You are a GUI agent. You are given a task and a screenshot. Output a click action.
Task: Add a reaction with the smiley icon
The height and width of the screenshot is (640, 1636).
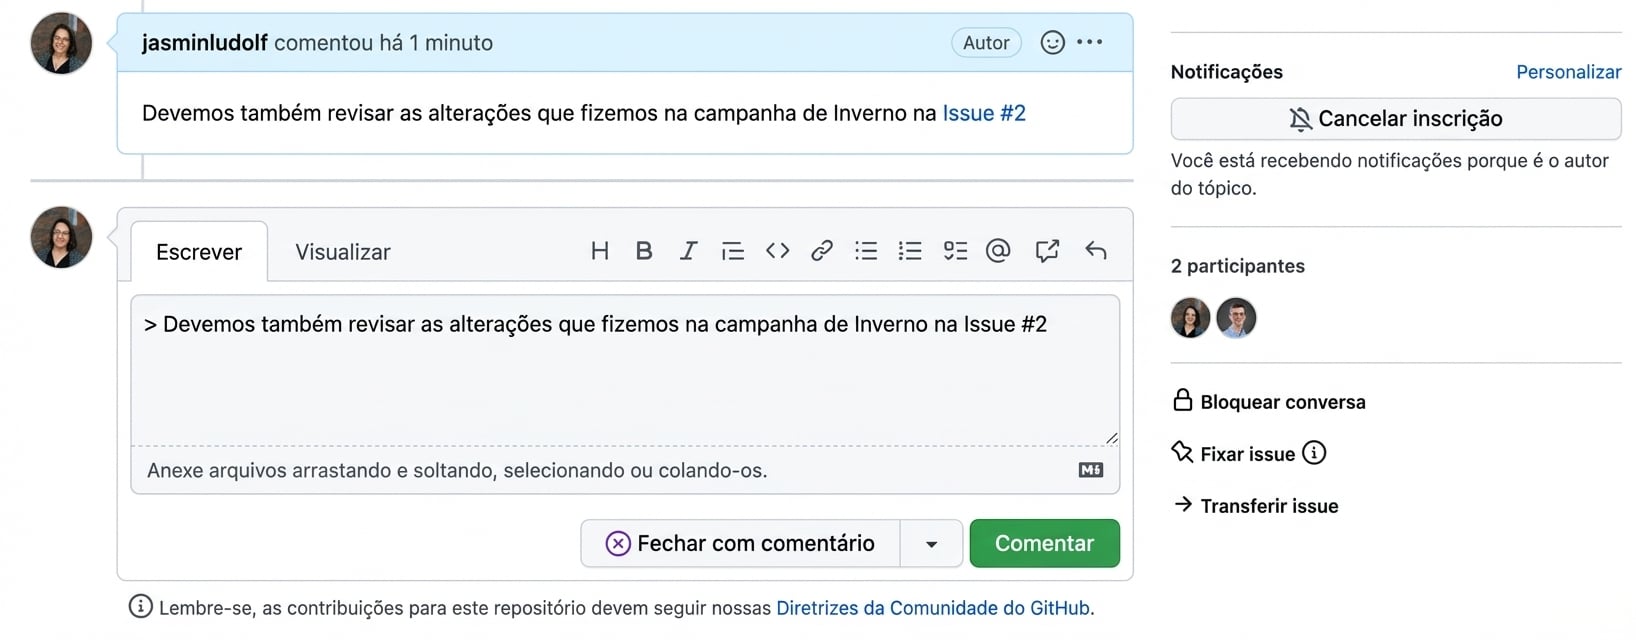[1052, 43]
